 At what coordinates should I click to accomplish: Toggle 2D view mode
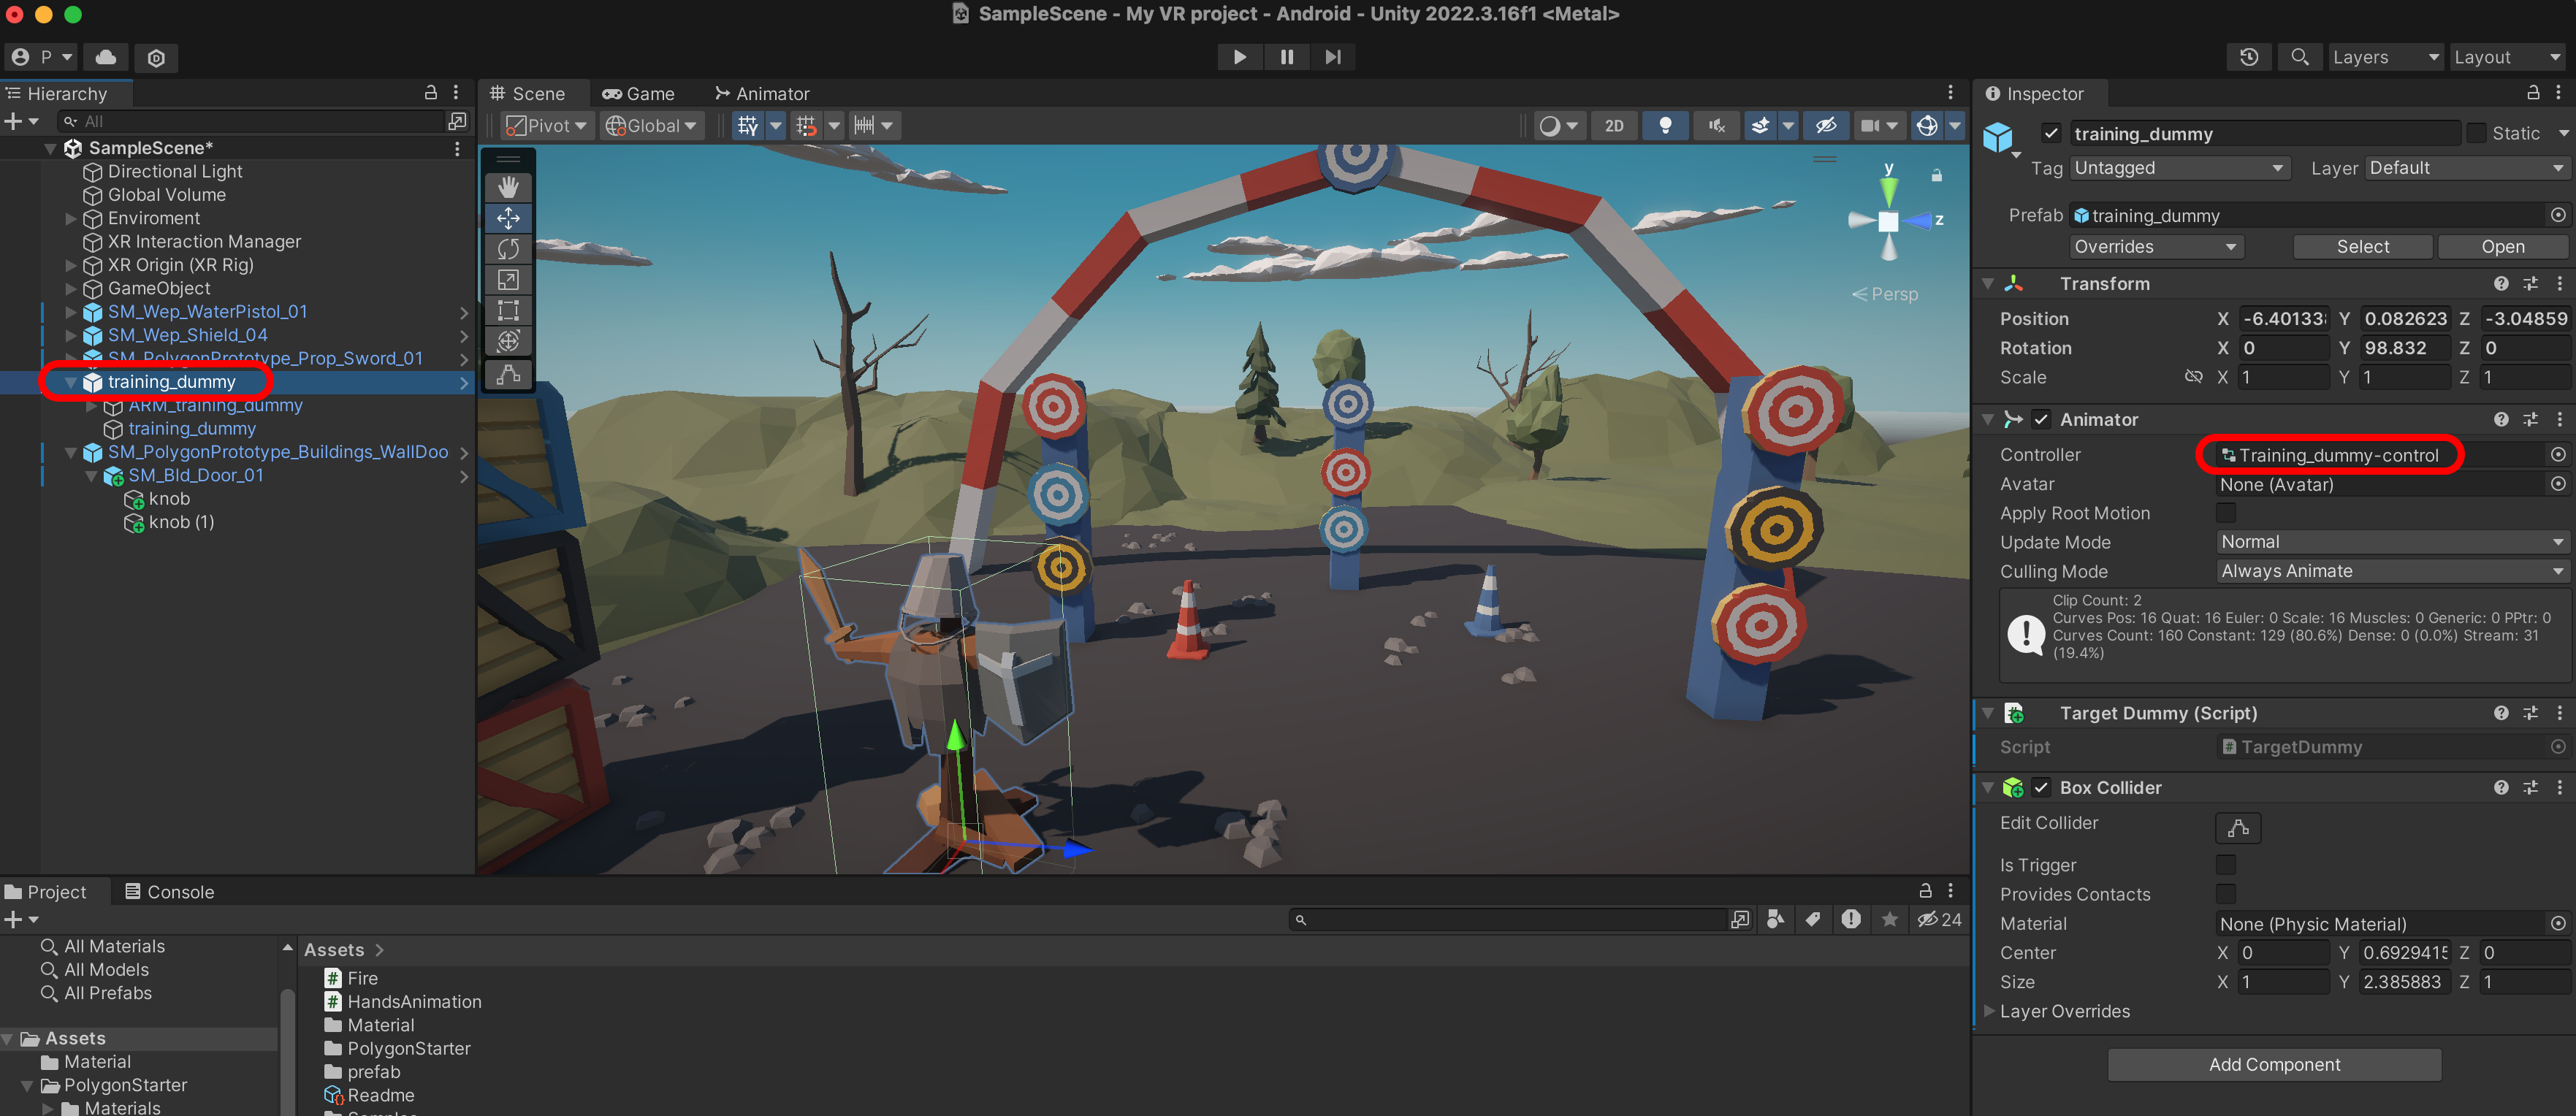point(1613,126)
